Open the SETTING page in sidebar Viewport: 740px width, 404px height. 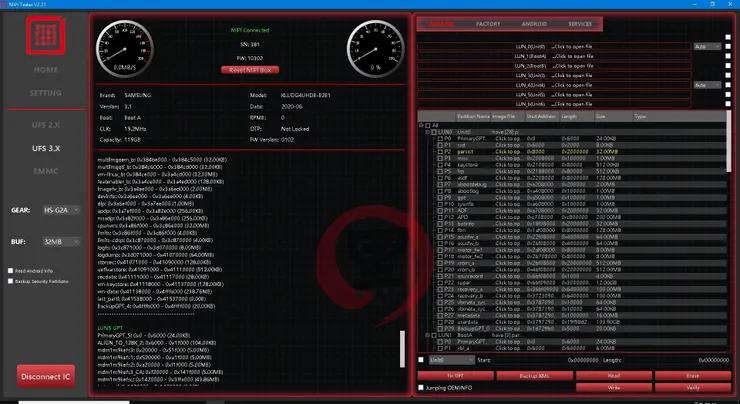click(x=46, y=93)
